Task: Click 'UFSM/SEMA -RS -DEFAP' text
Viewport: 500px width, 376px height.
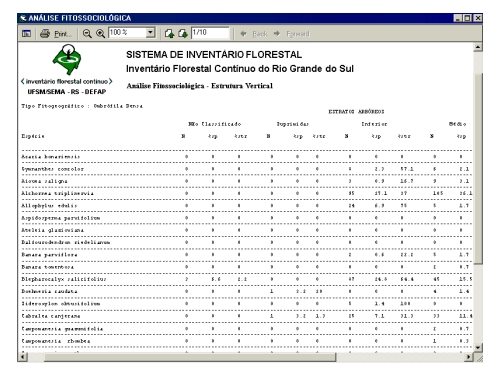Action: point(67,92)
